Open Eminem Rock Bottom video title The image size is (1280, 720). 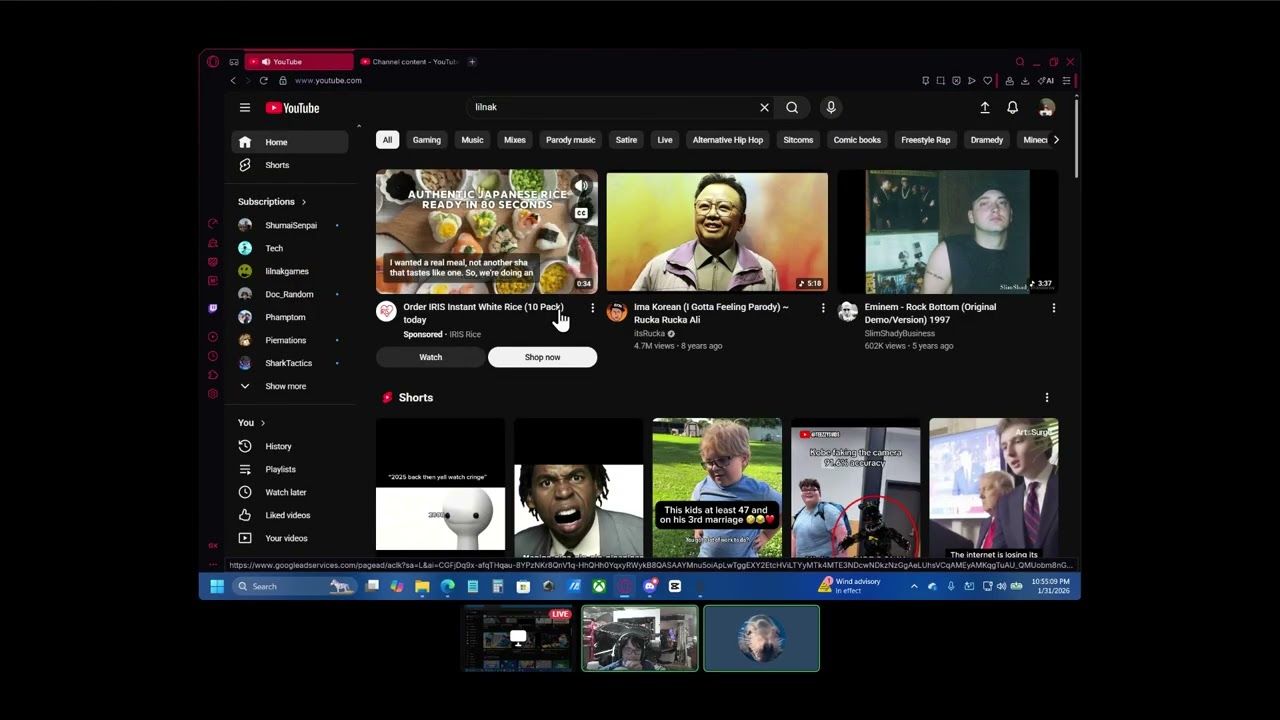pos(930,313)
